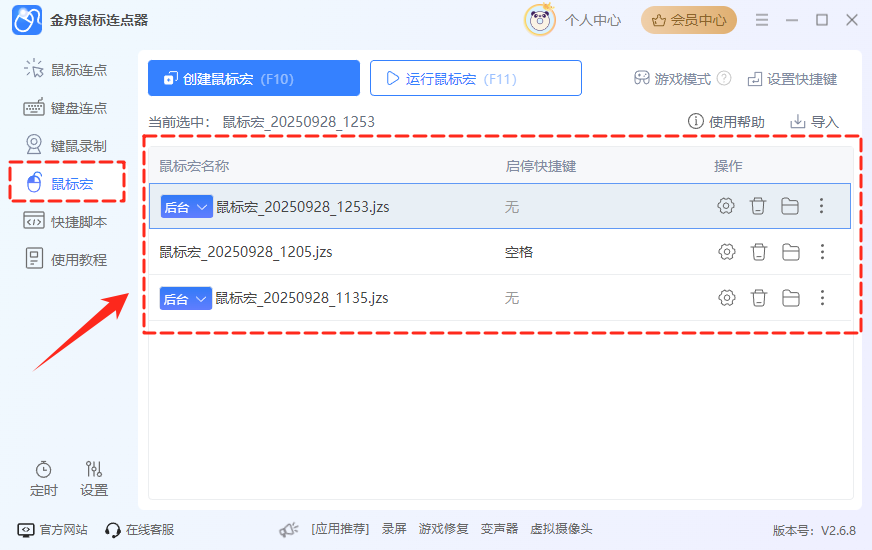
Task: Click the 操作 column header
Action: 728,166
